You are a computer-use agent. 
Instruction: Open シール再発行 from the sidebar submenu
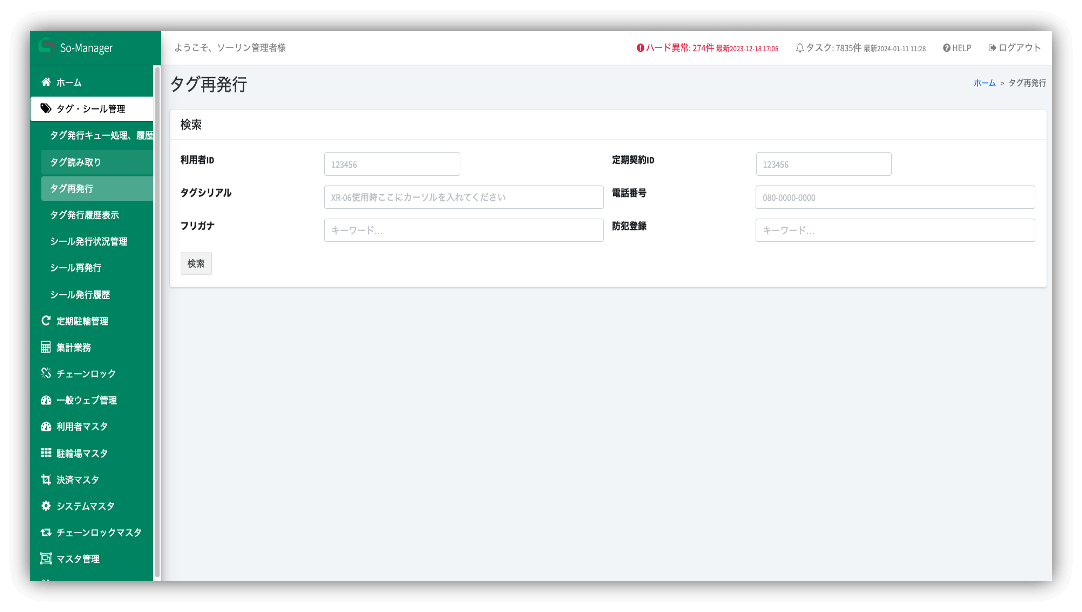click(76, 268)
